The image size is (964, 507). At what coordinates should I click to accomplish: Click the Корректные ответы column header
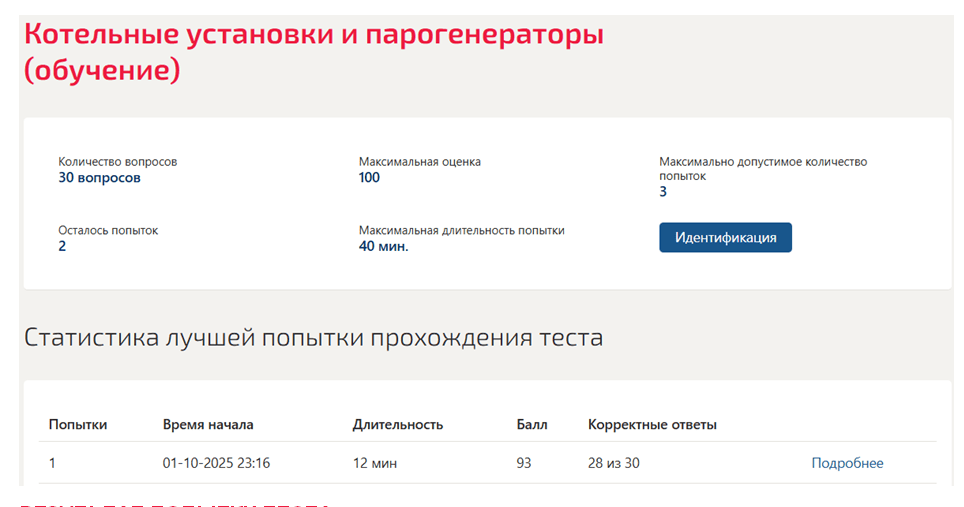(x=652, y=425)
